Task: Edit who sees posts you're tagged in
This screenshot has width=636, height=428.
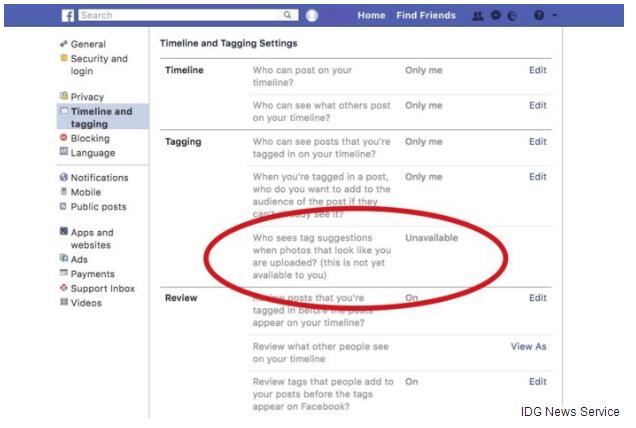Action: point(537,142)
